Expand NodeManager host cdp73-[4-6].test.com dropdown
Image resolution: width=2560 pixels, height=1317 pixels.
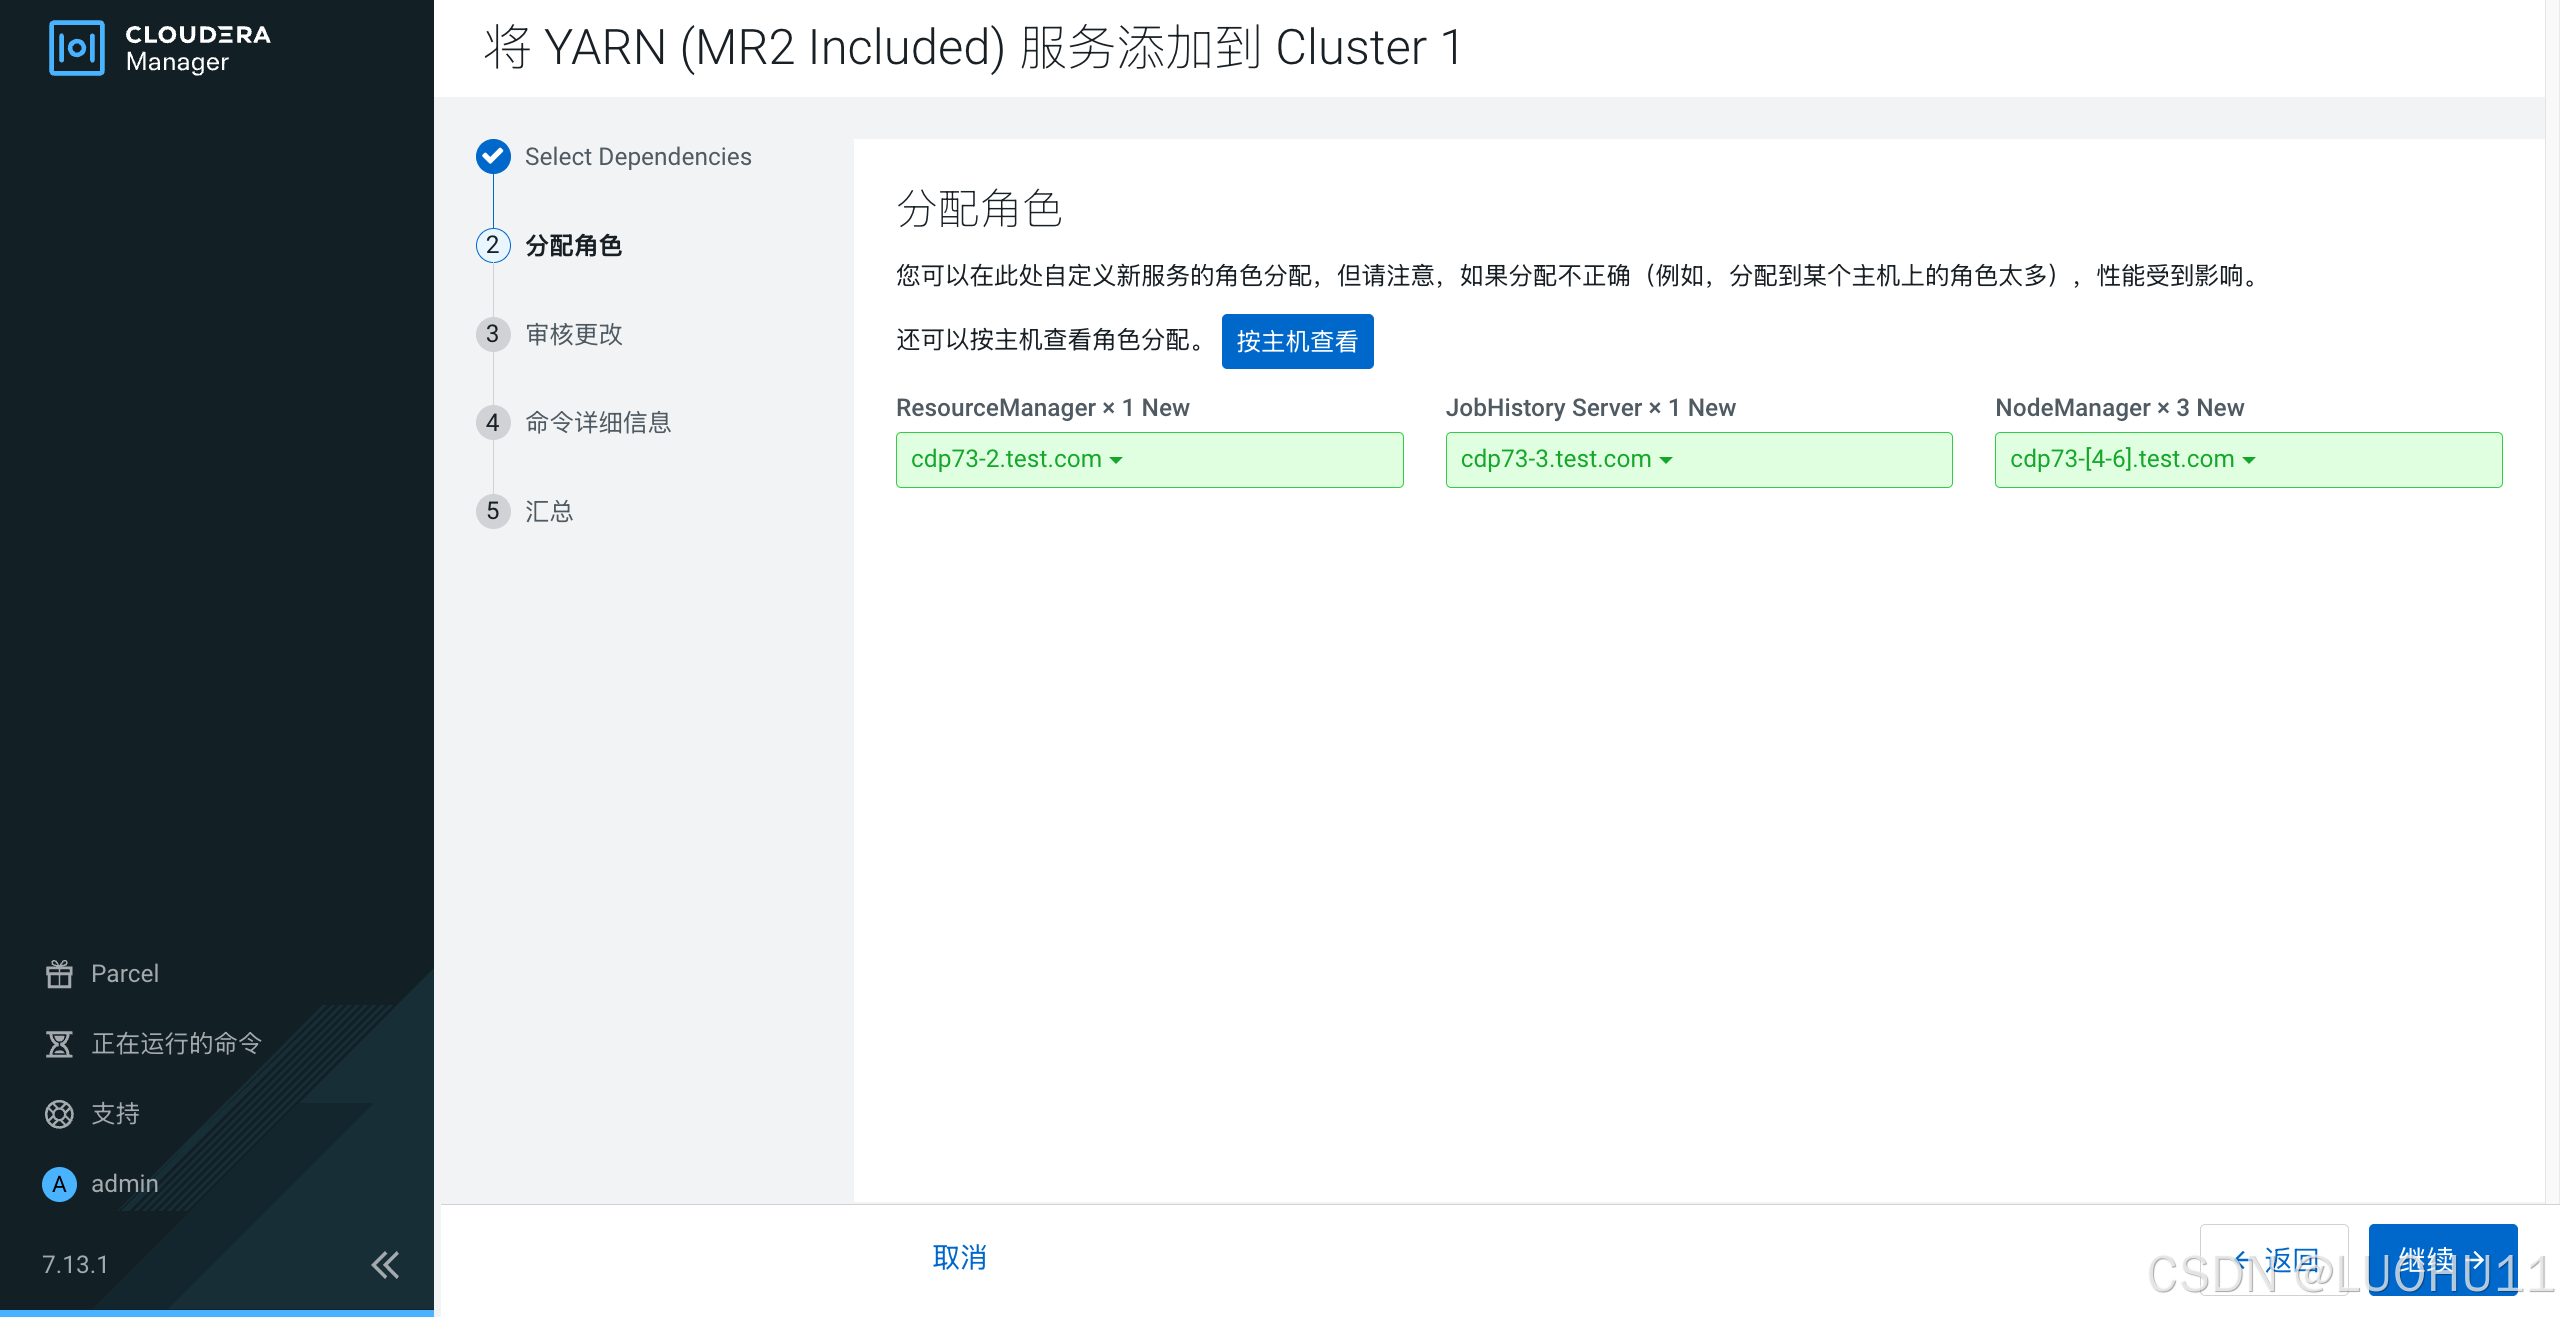[x=2132, y=459]
